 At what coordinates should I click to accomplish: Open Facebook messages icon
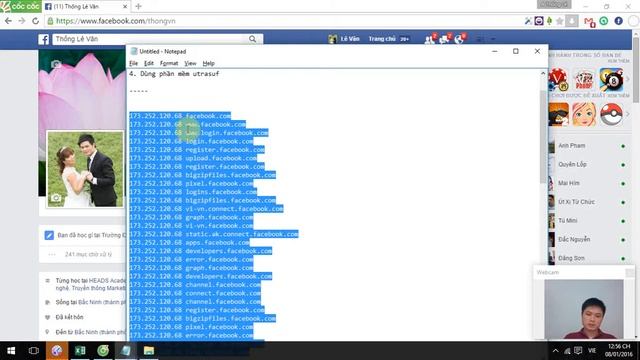click(x=444, y=39)
